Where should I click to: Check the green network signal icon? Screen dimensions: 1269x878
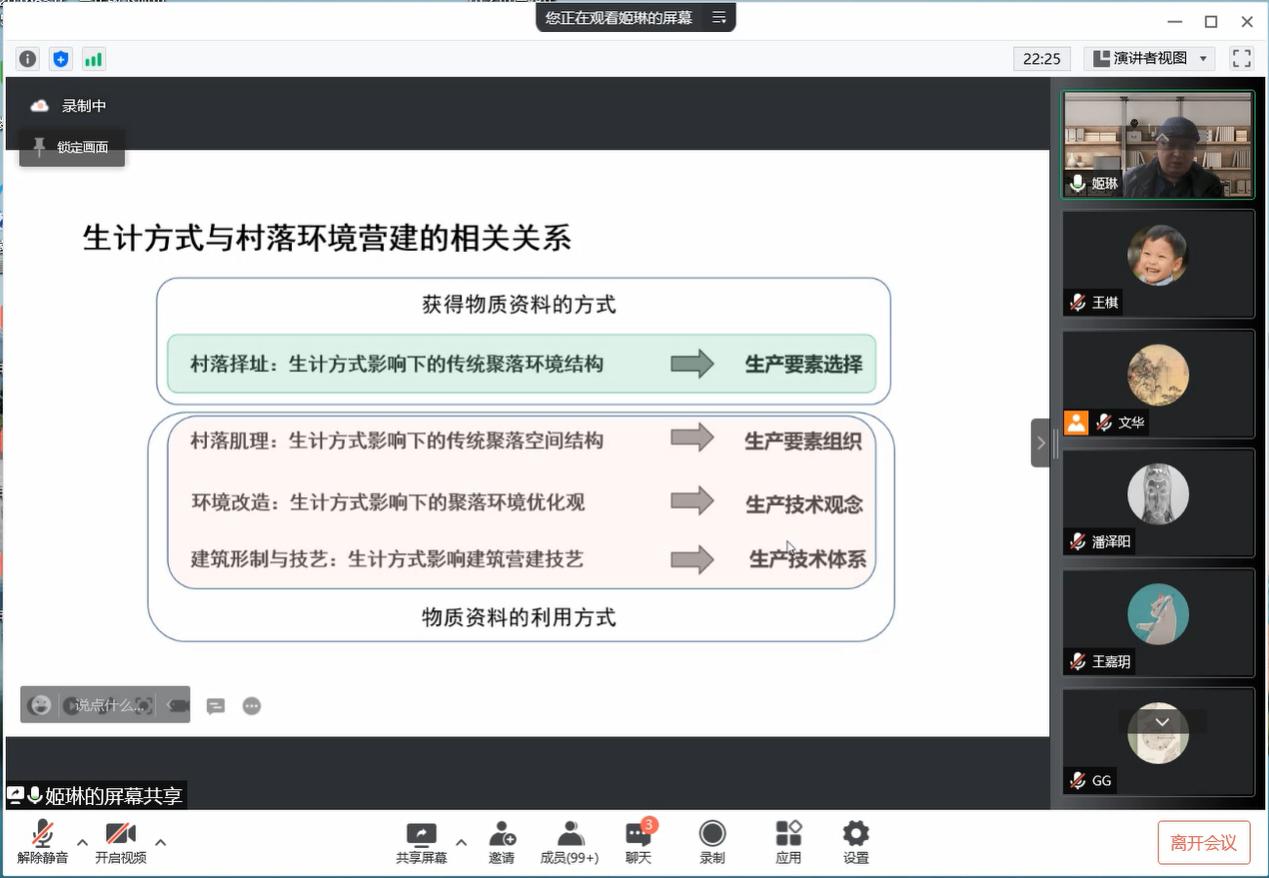coord(93,59)
